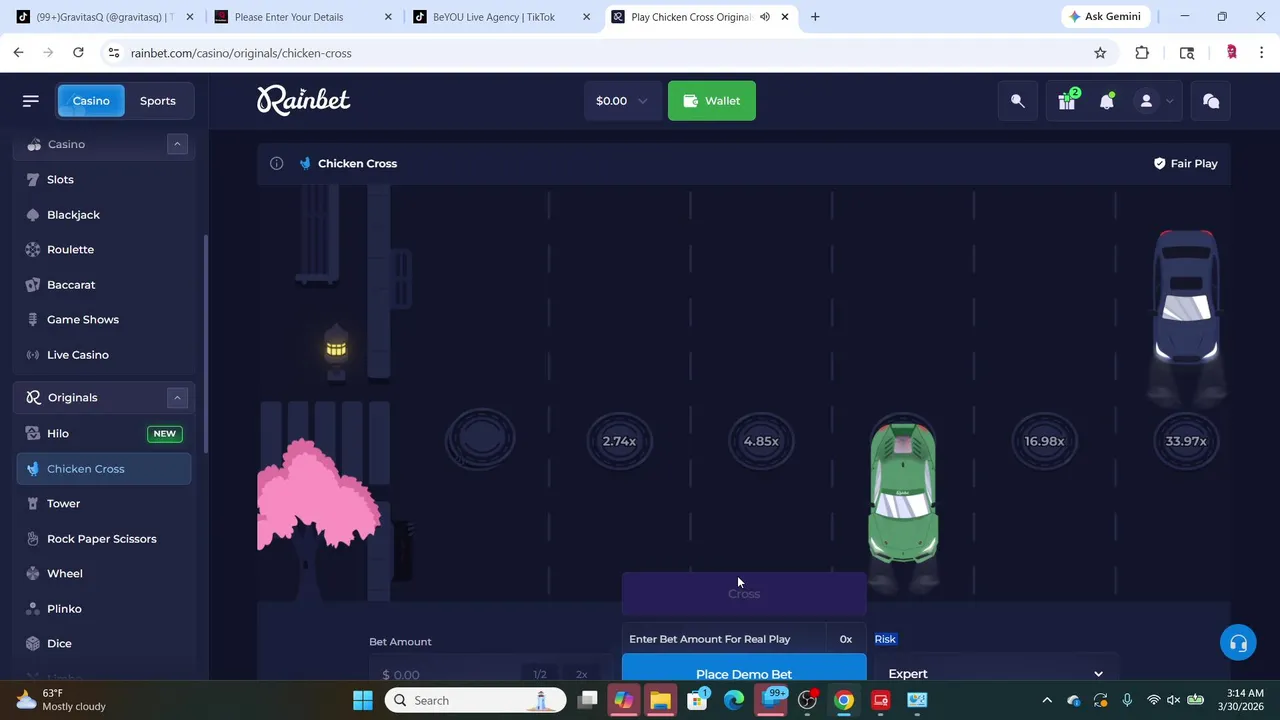The height and width of the screenshot is (720, 1280).
Task: Click the Cross button
Action: coord(744,593)
